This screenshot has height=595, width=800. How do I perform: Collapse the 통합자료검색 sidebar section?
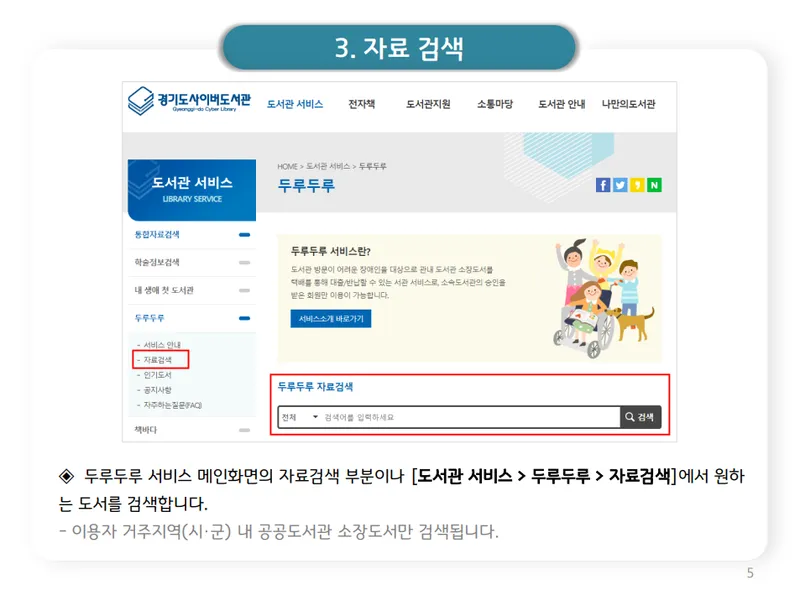tap(244, 235)
